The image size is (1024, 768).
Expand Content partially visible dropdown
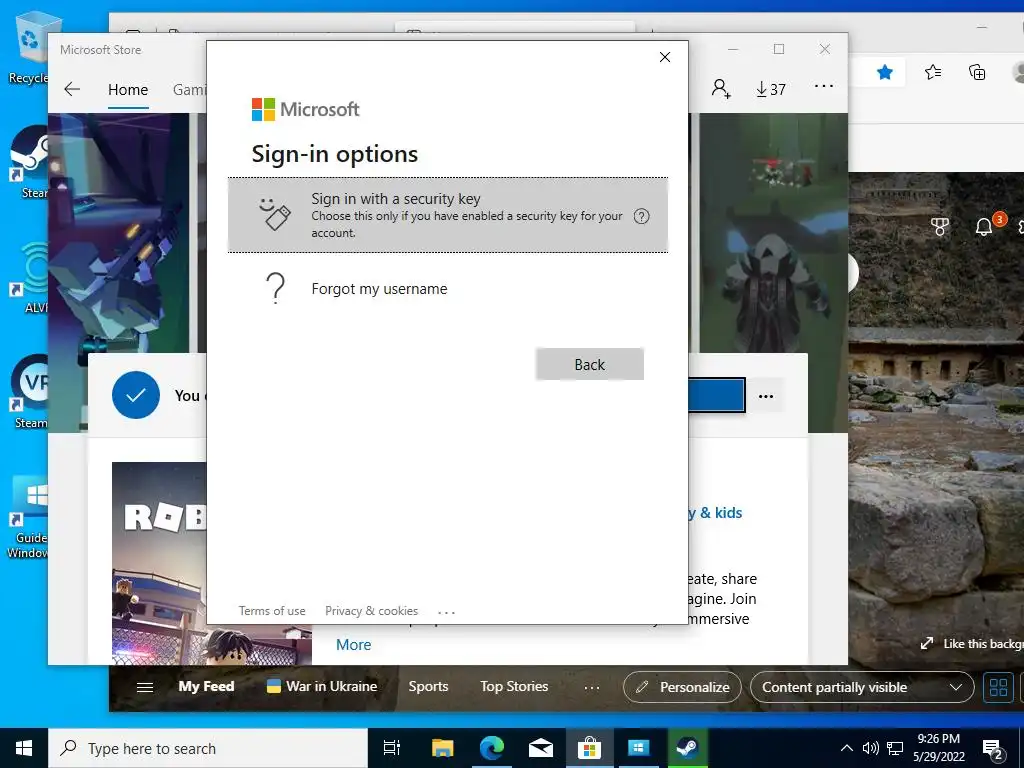tap(862, 687)
